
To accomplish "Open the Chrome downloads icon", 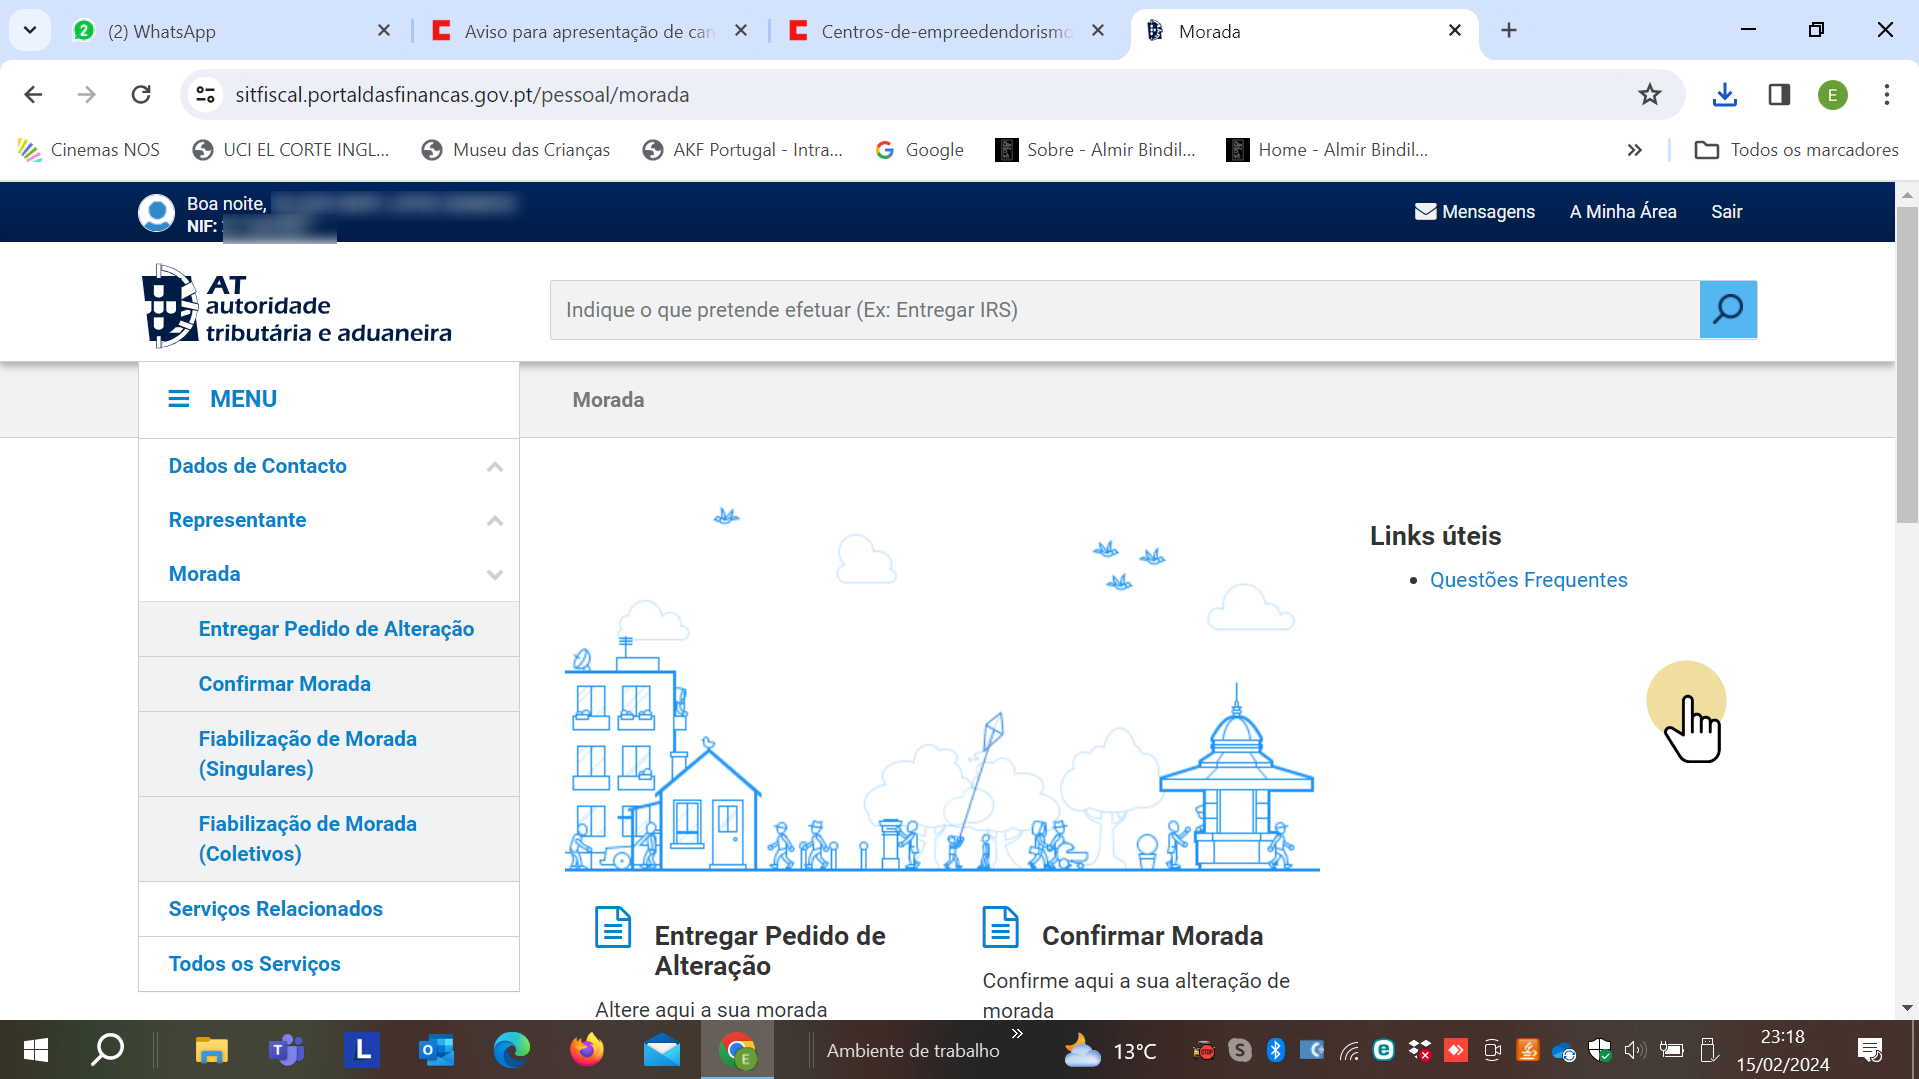I will [x=1724, y=95].
